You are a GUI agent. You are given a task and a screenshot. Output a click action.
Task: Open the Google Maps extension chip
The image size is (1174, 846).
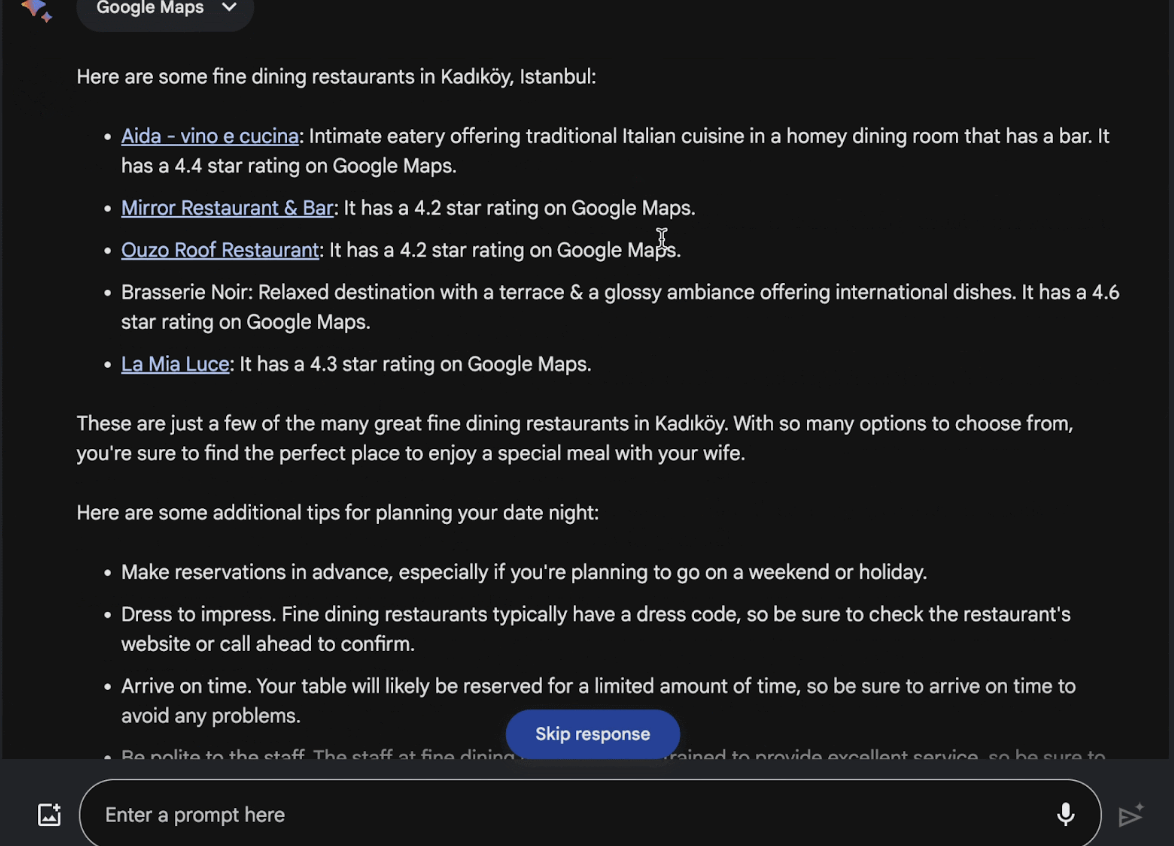tap(165, 9)
